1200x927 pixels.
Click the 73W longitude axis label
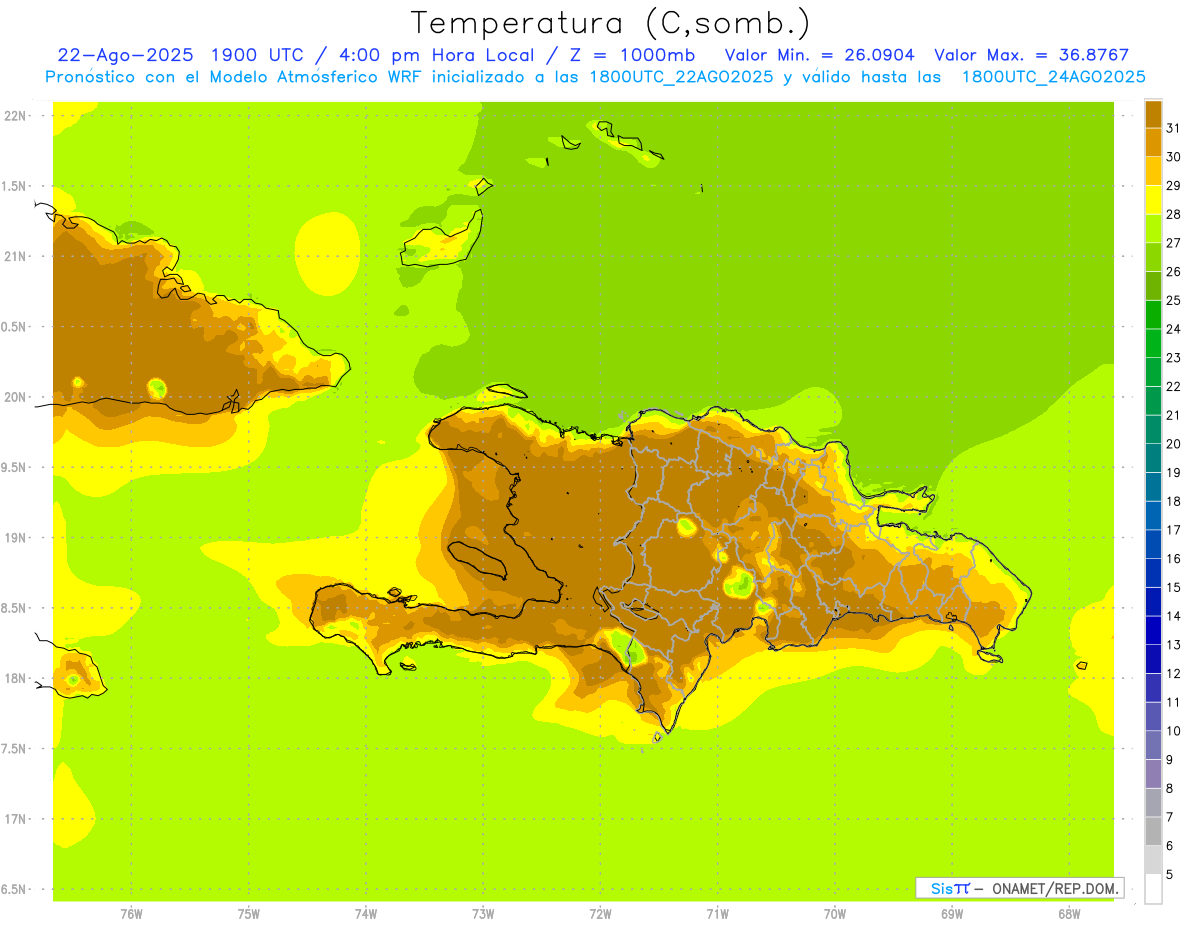483,914
